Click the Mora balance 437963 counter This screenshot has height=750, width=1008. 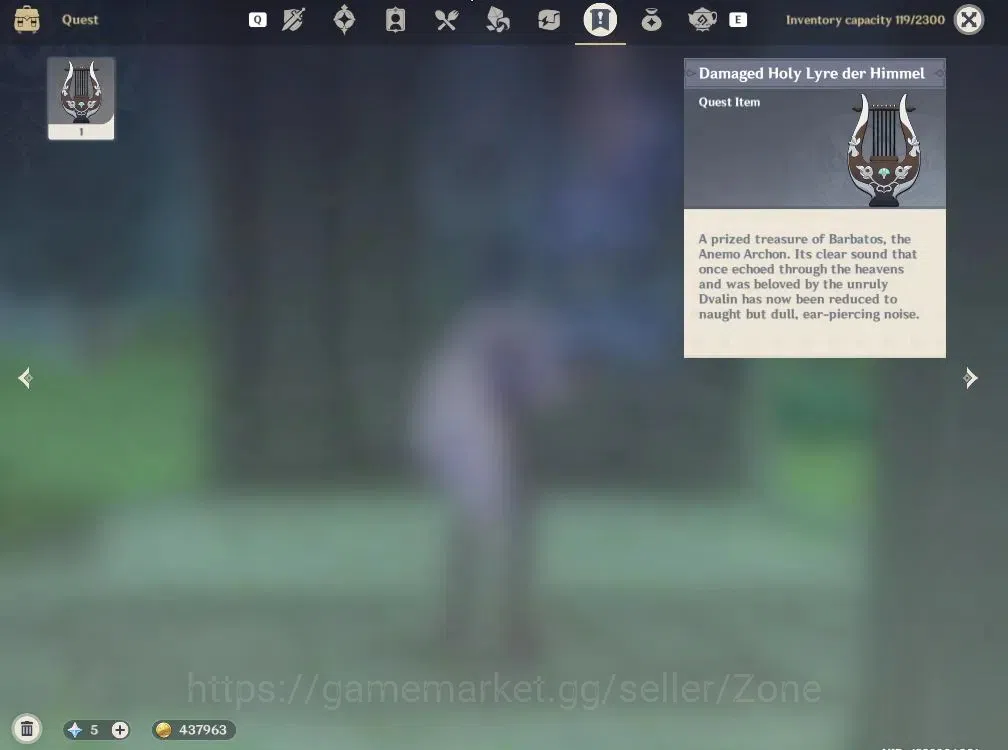[194, 729]
